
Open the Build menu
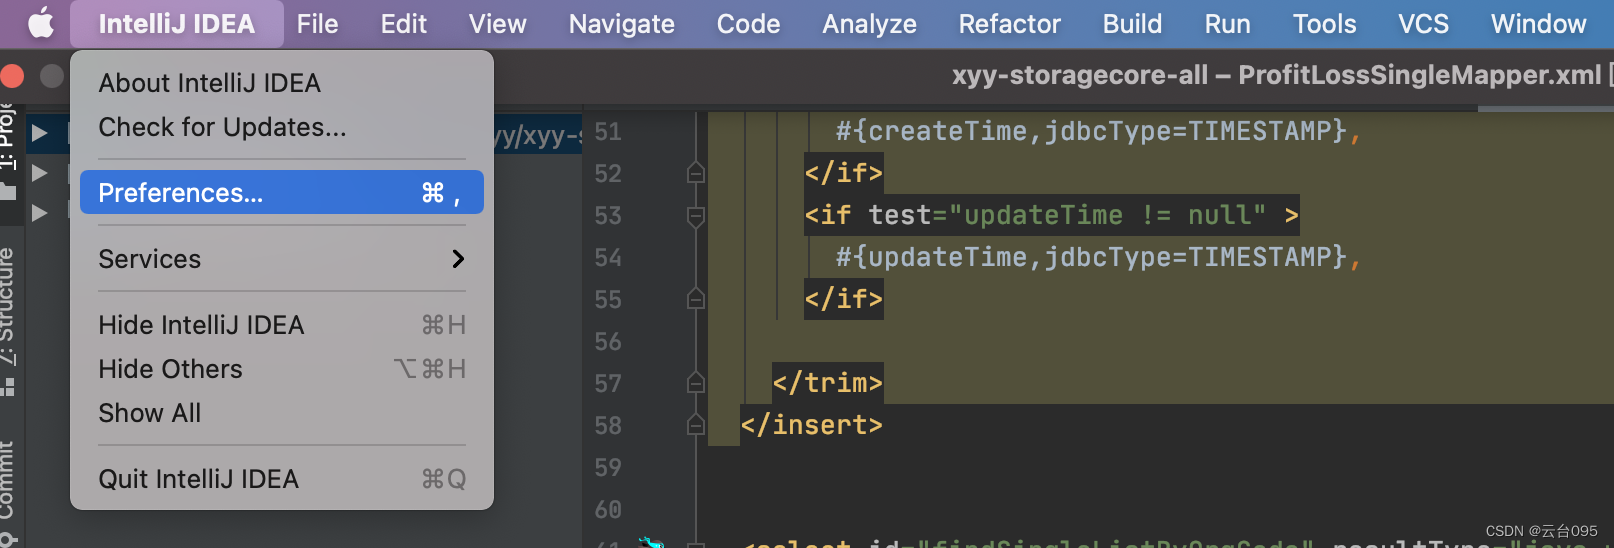click(1132, 24)
